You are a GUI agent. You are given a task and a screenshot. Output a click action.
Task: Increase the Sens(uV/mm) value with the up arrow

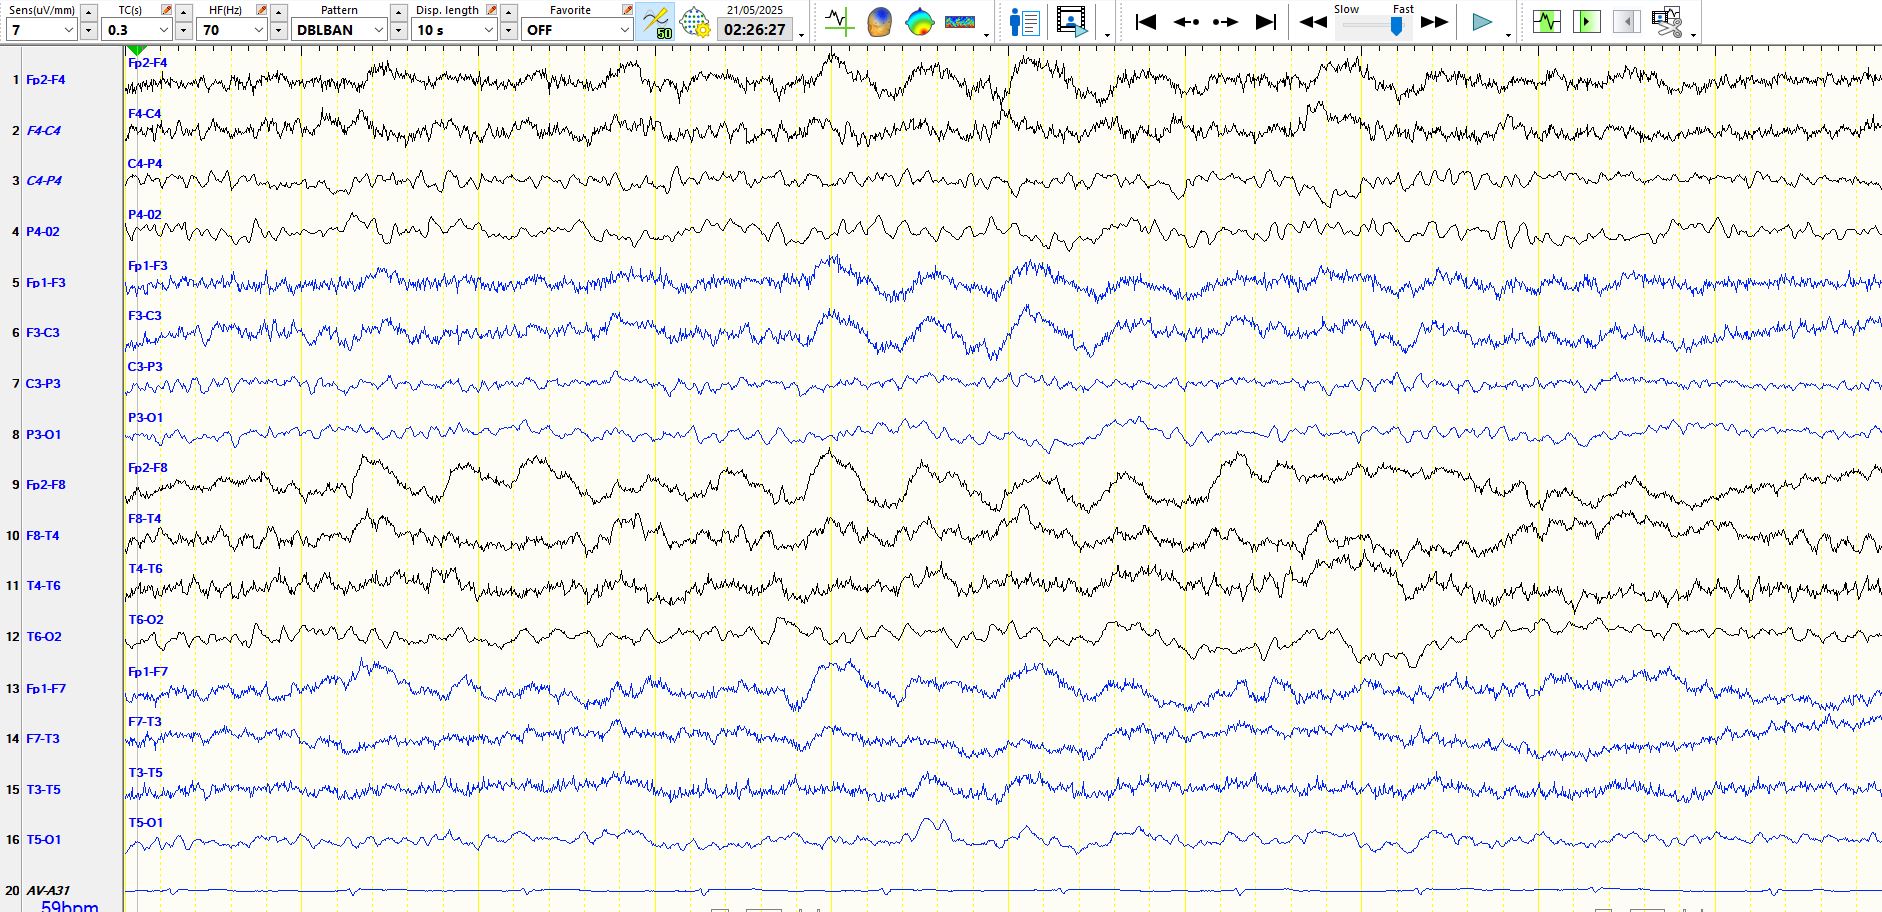[88, 12]
